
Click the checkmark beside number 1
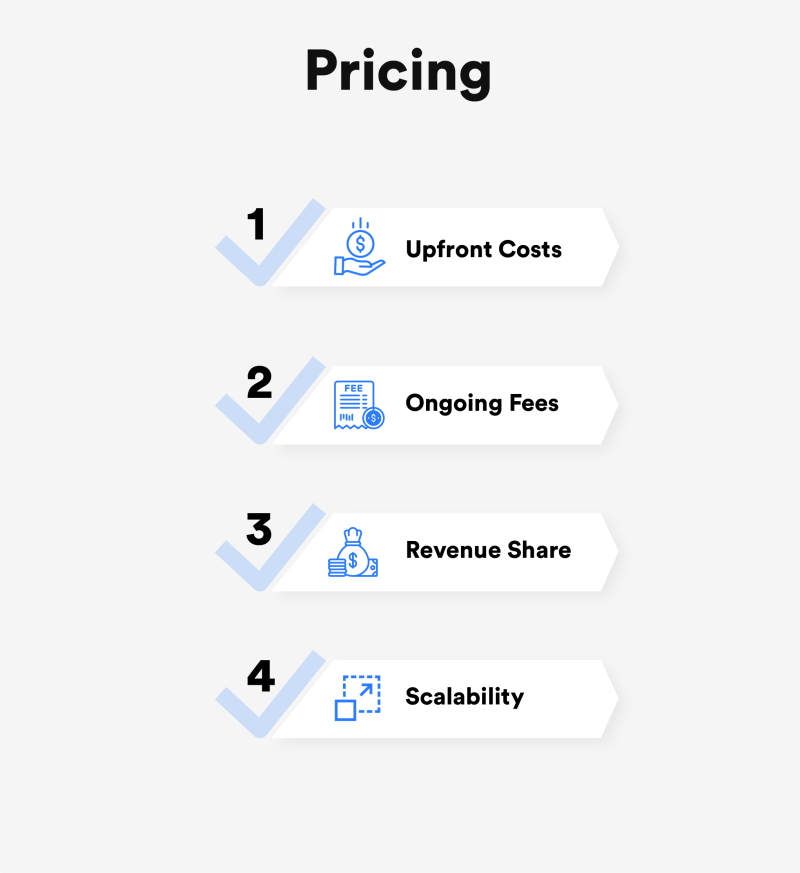pyautogui.click(x=271, y=243)
